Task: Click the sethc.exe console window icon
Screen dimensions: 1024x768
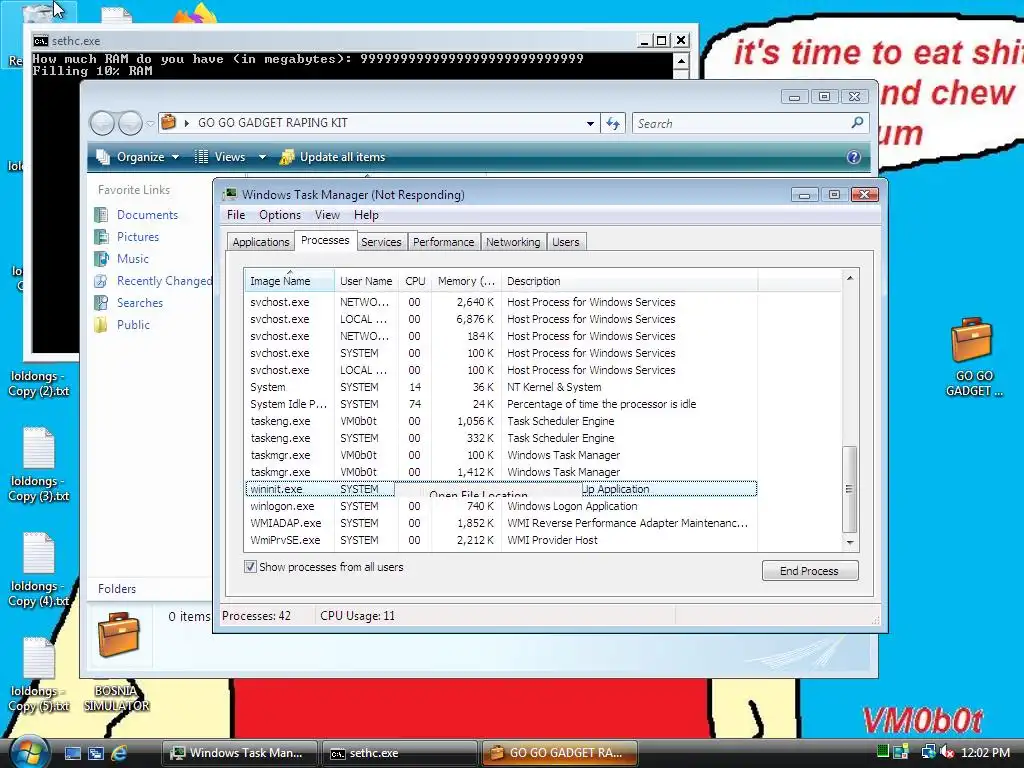Action: pos(40,41)
